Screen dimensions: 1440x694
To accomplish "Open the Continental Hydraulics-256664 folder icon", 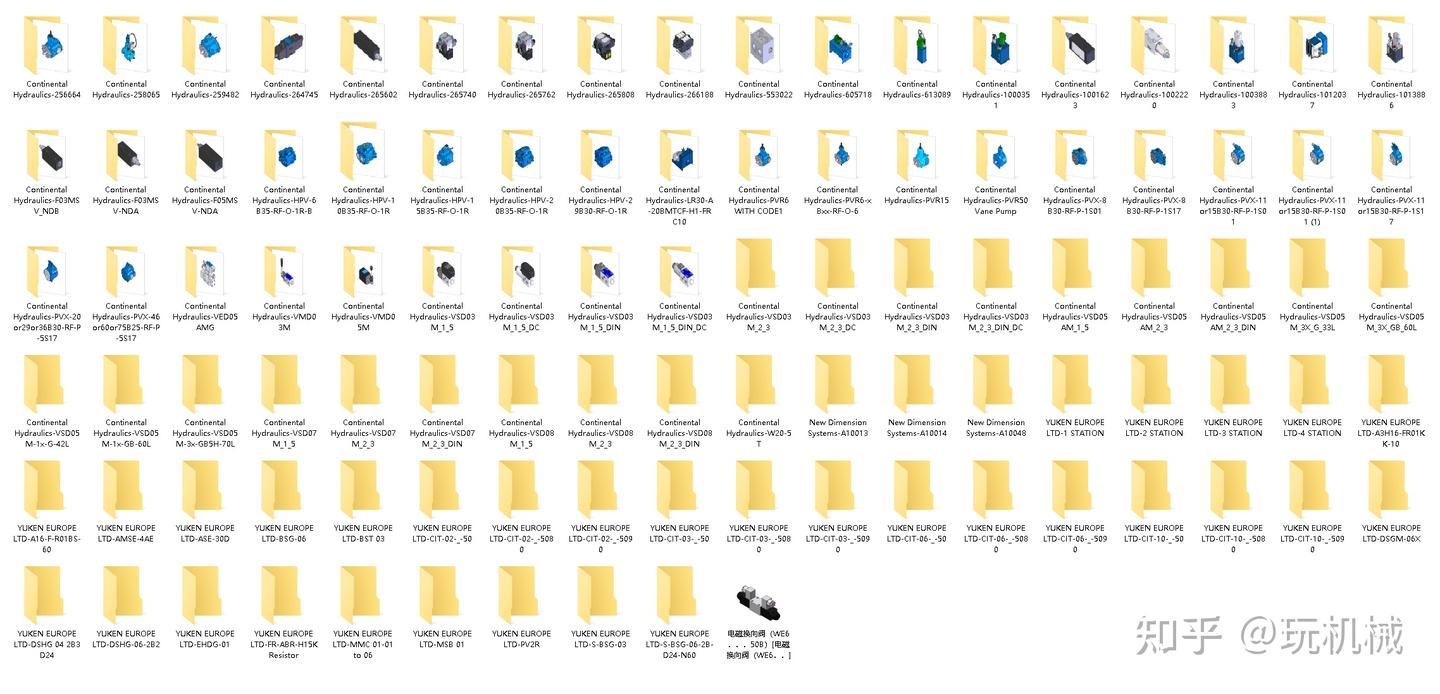I will (x=47, y=45).
